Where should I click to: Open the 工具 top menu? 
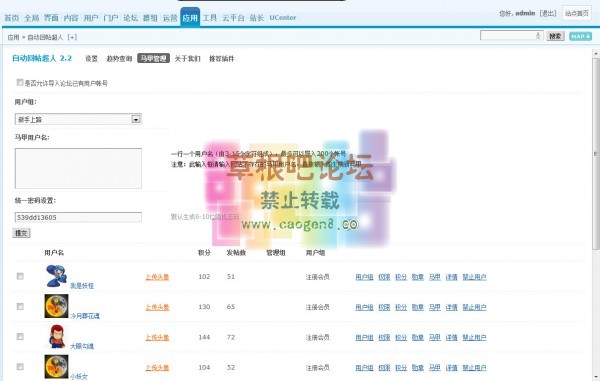(210, 18)
